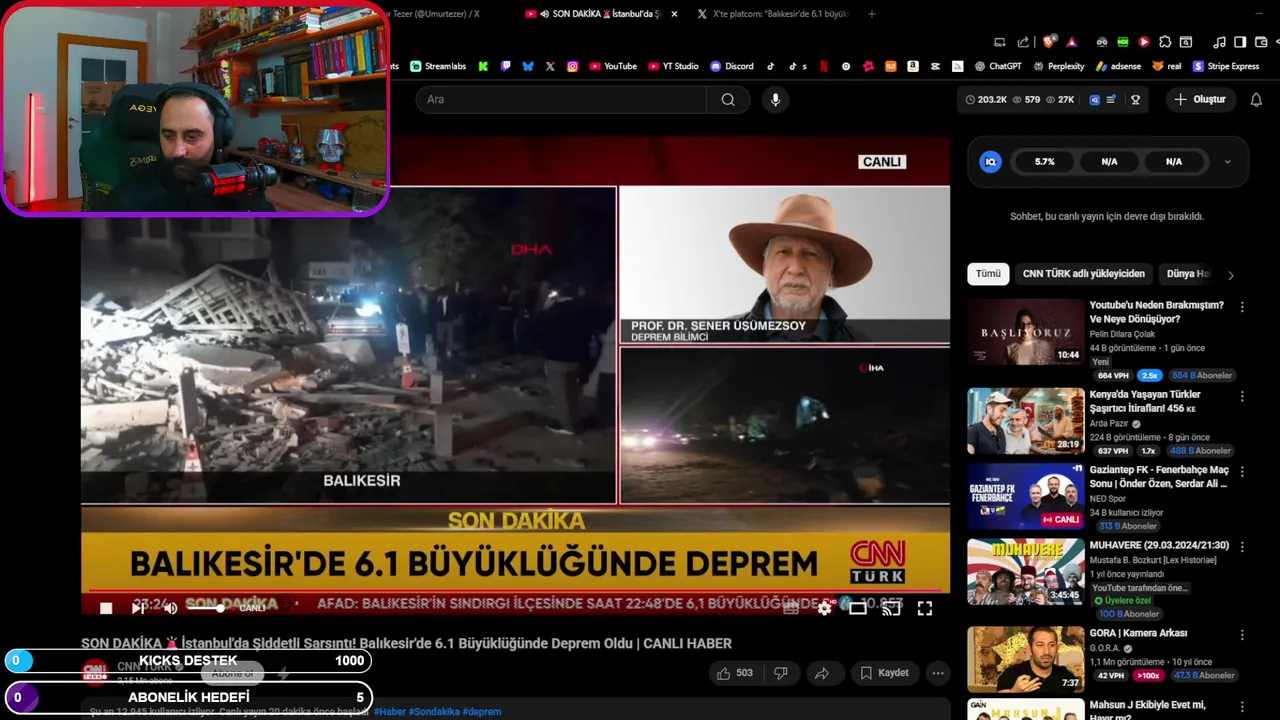Switch to the SON DAKİKA browser tab
1280x720 pixels.
point(600,14)
